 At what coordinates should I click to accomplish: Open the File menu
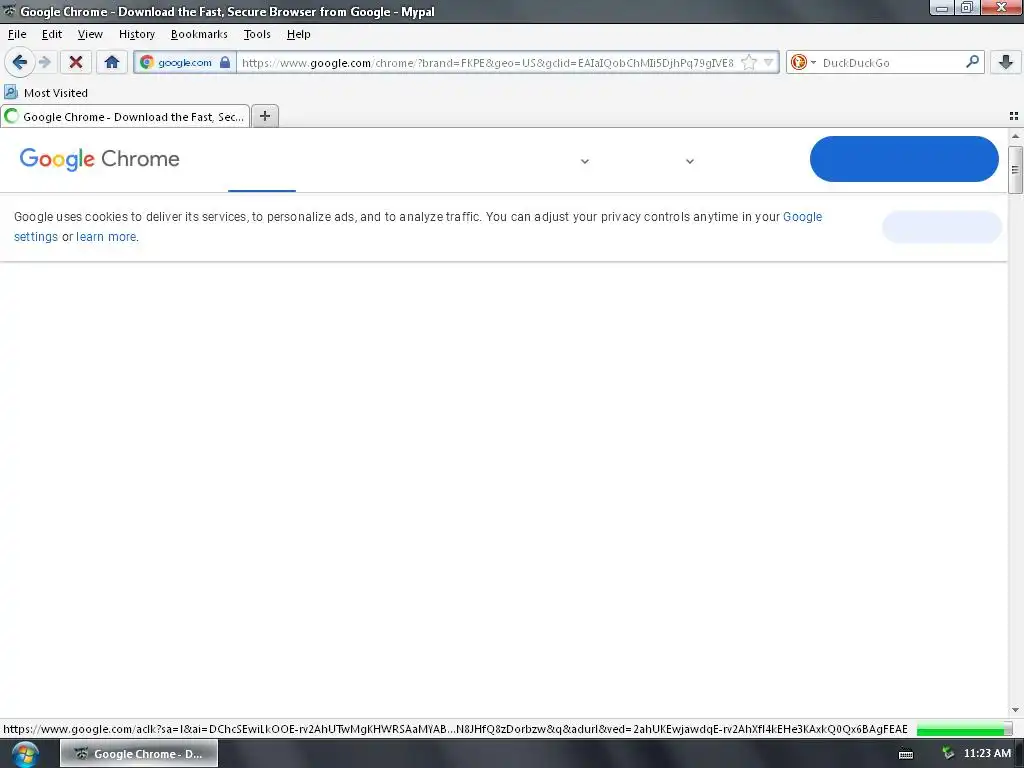[17, 35]
